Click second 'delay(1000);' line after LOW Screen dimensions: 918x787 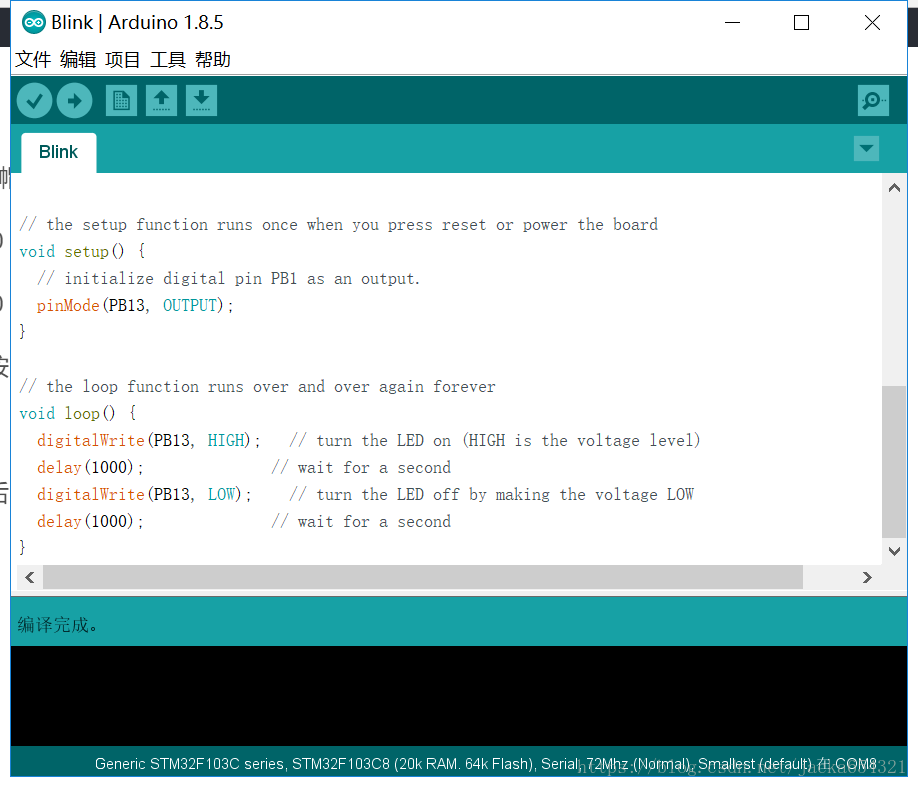90,521
